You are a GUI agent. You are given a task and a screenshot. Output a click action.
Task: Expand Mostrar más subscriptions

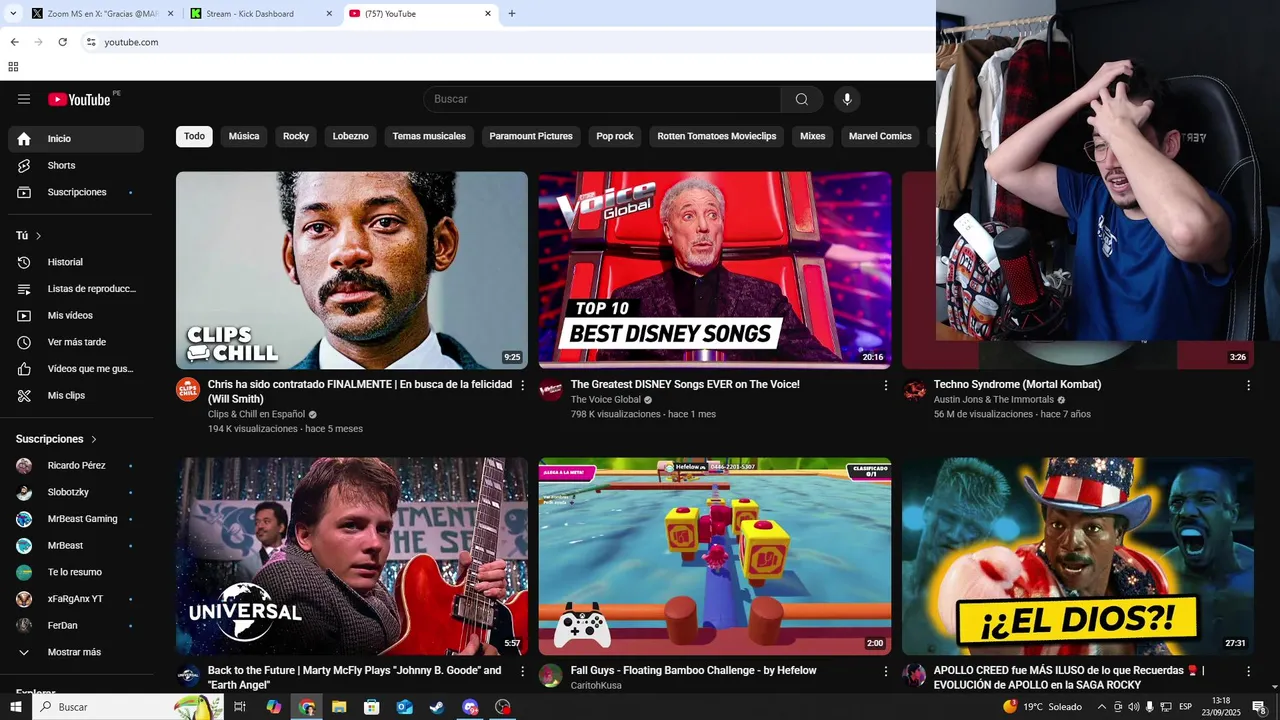click(76, 652)
